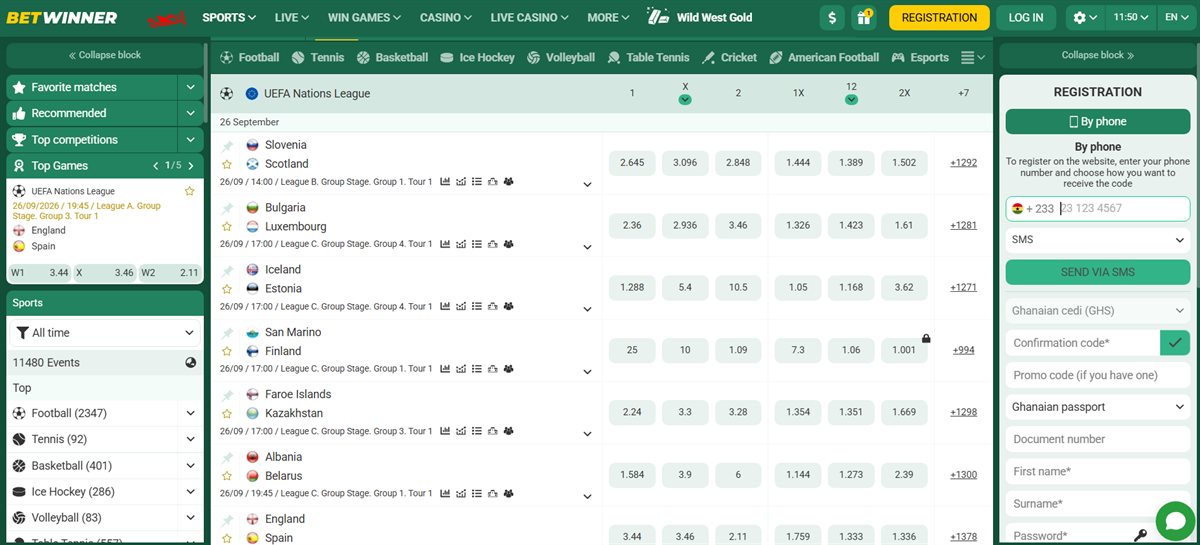Open the WIN GAMES top menu
The image size is (1200, 545).
pyautogui.click(x=364, y=17)
